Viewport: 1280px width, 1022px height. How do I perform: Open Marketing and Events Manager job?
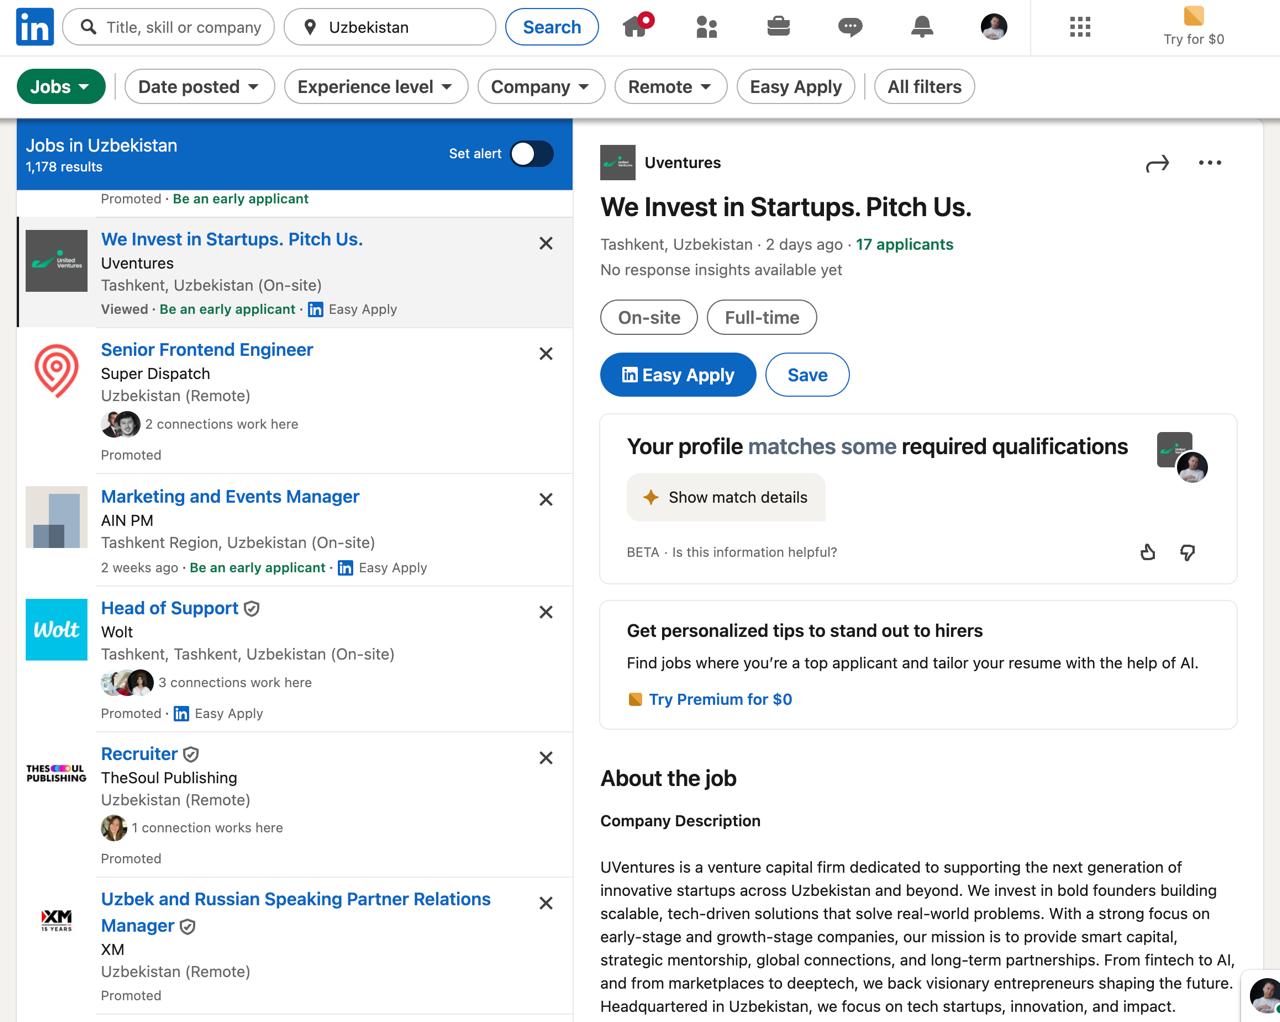tap(230, 496)
